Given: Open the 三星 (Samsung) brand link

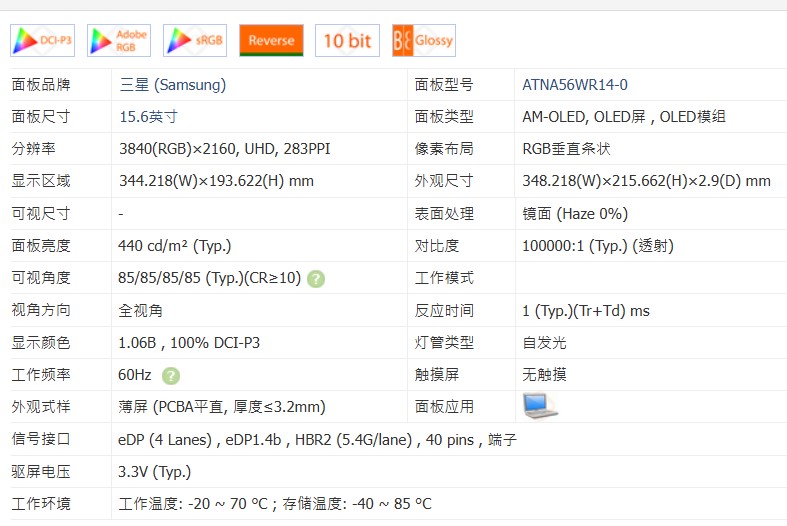Looking at the screenshot, I should click(x=172, y=85).
